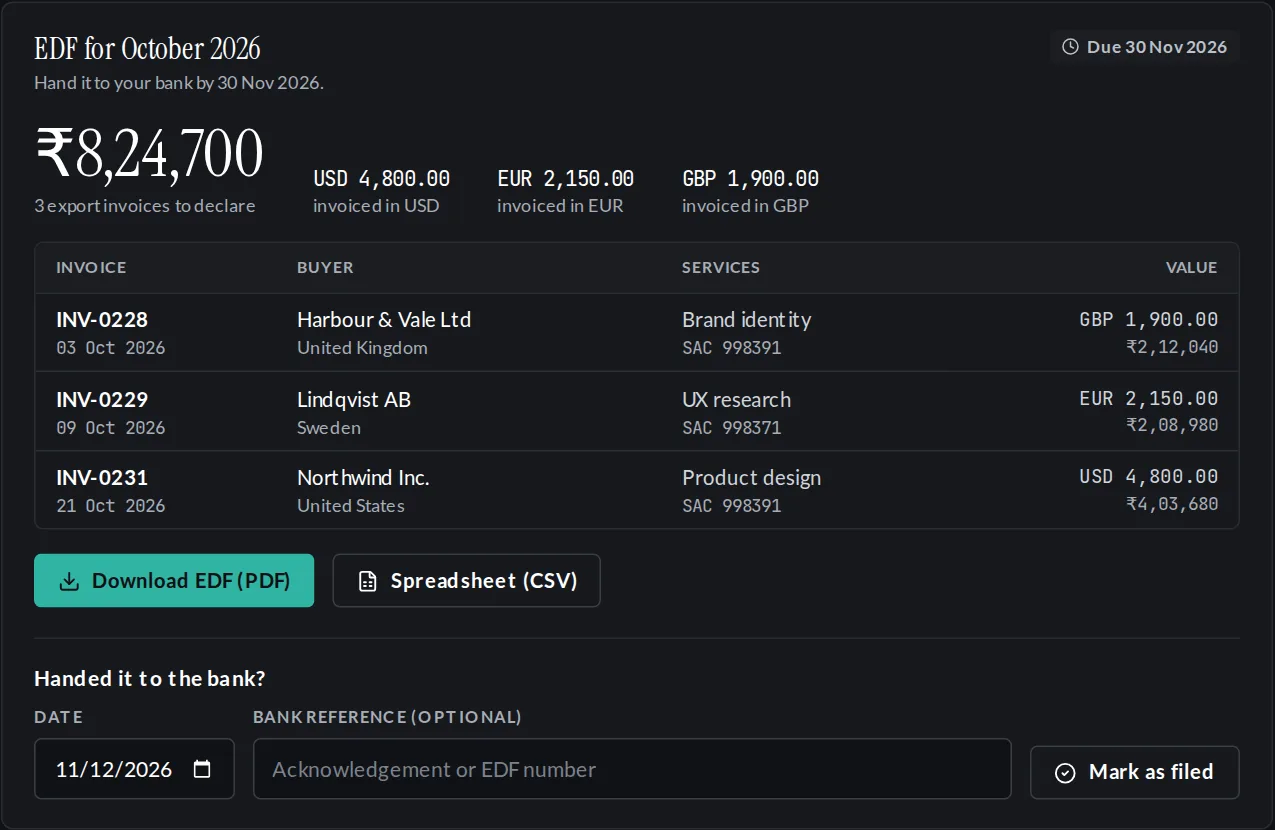Click the VALUE column header
The height and width of the screenshot is (830, 1275).
(x=1191, y=268)
